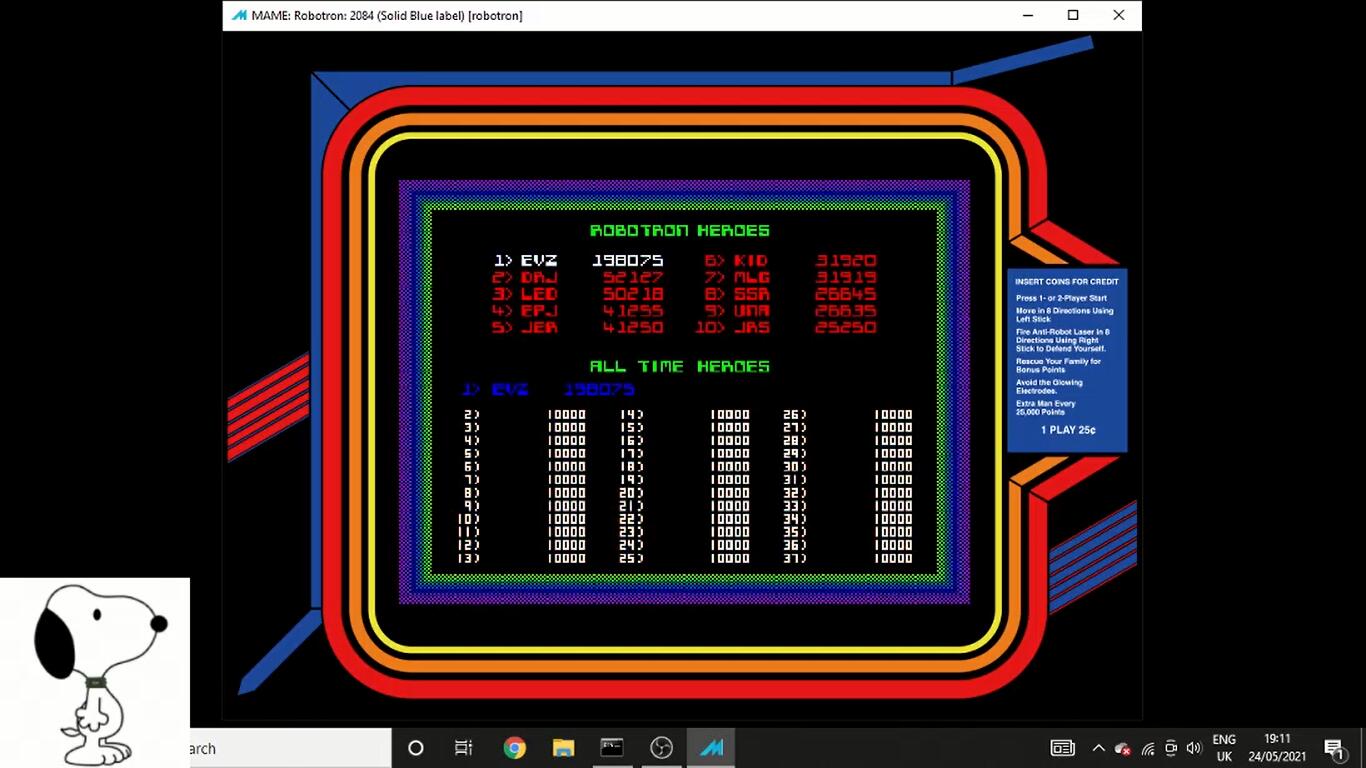The width and height of the screenshot is (1366, 768).
Task: Minimize the MAME Robotron window
Action: (x=1027, y=15)
